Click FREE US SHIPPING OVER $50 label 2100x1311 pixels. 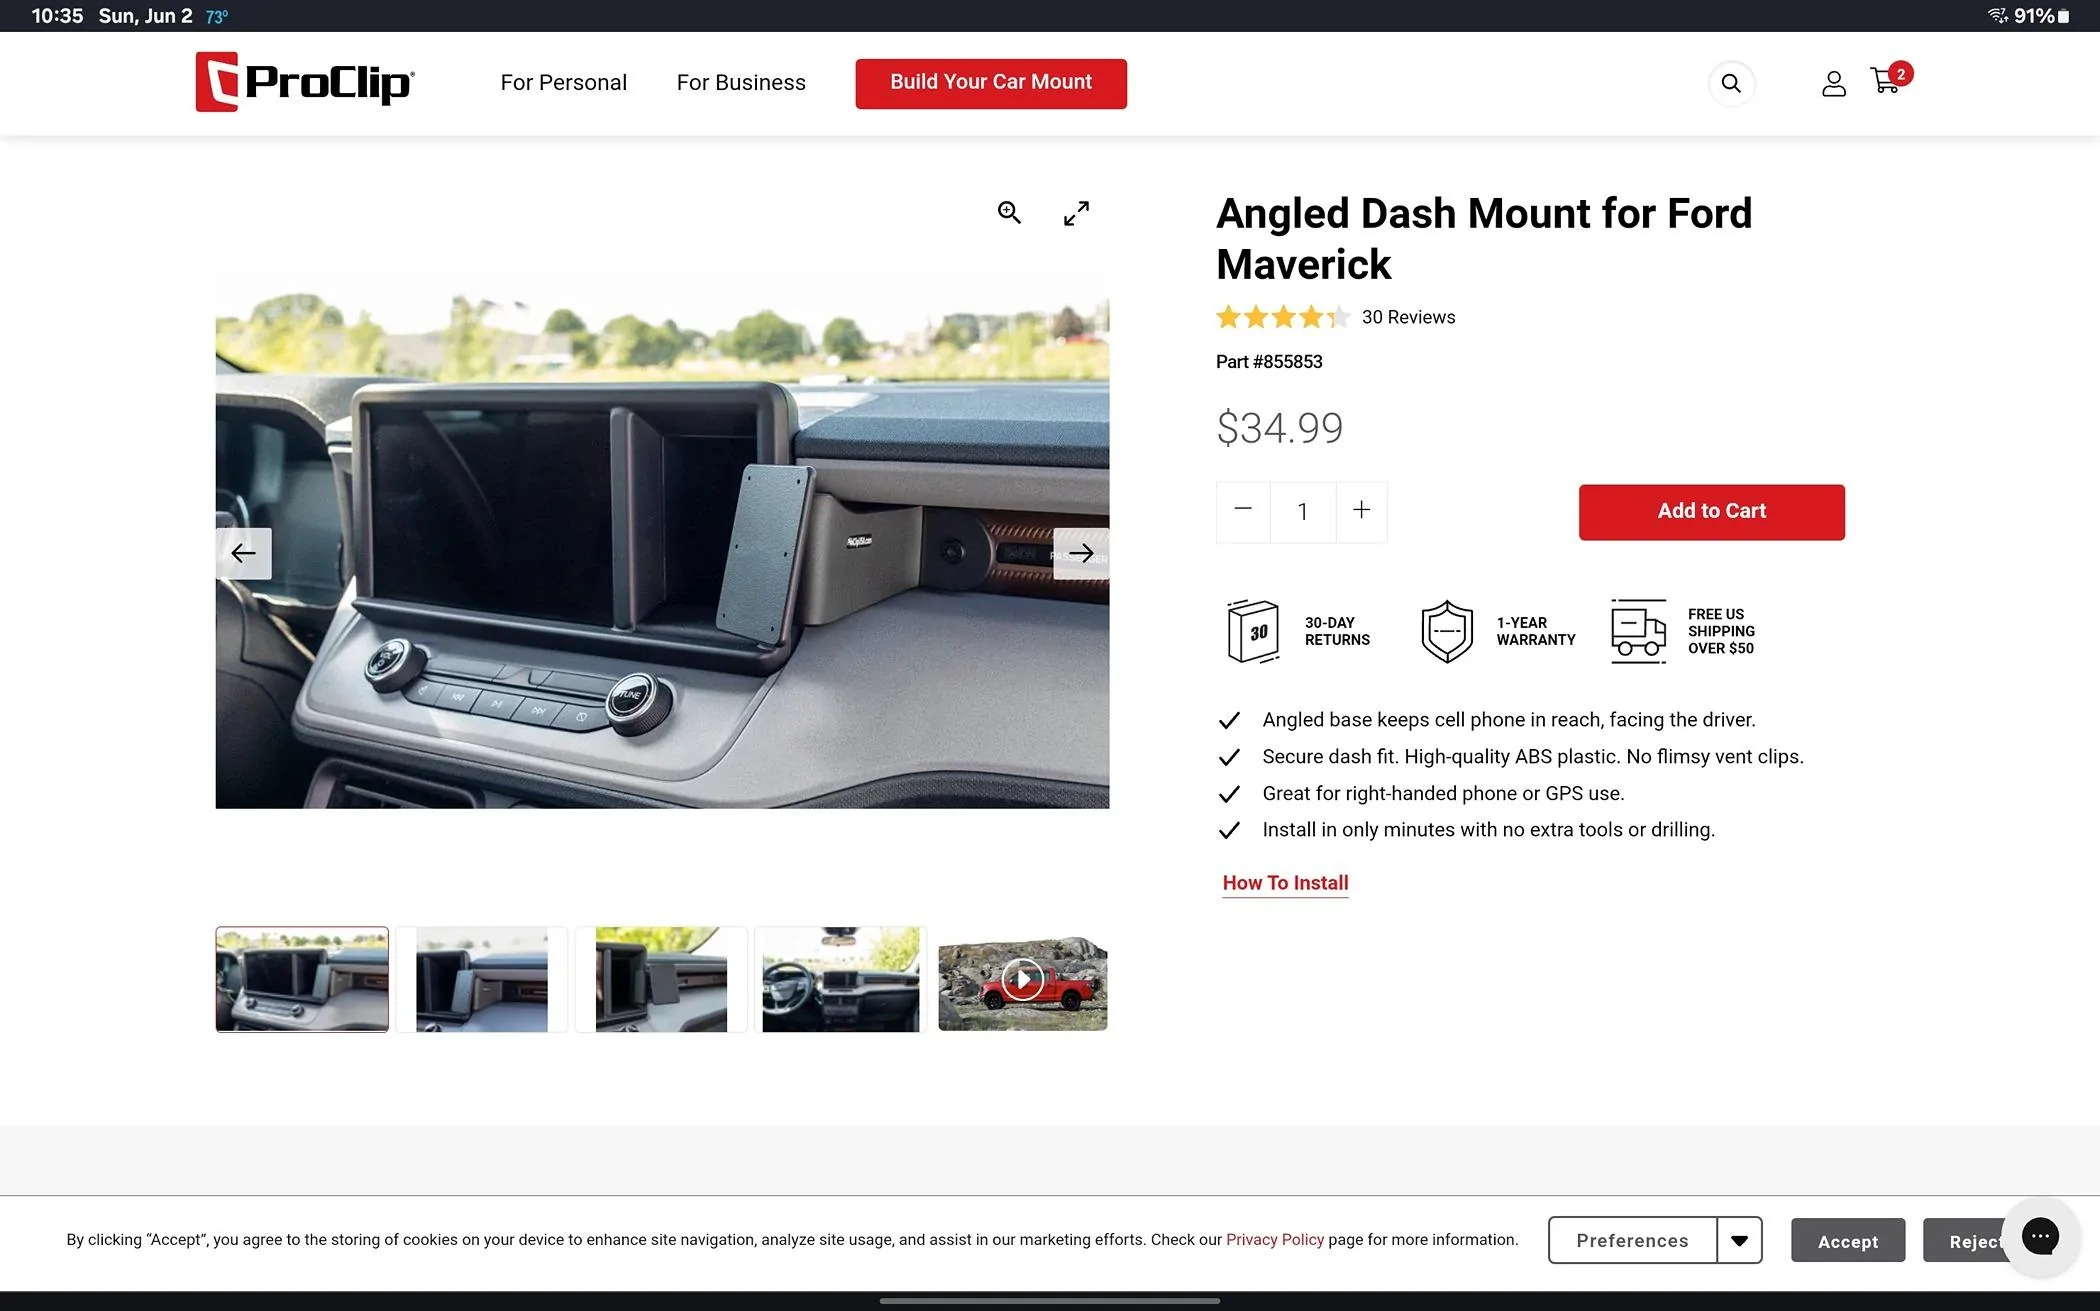point(1721,631)
